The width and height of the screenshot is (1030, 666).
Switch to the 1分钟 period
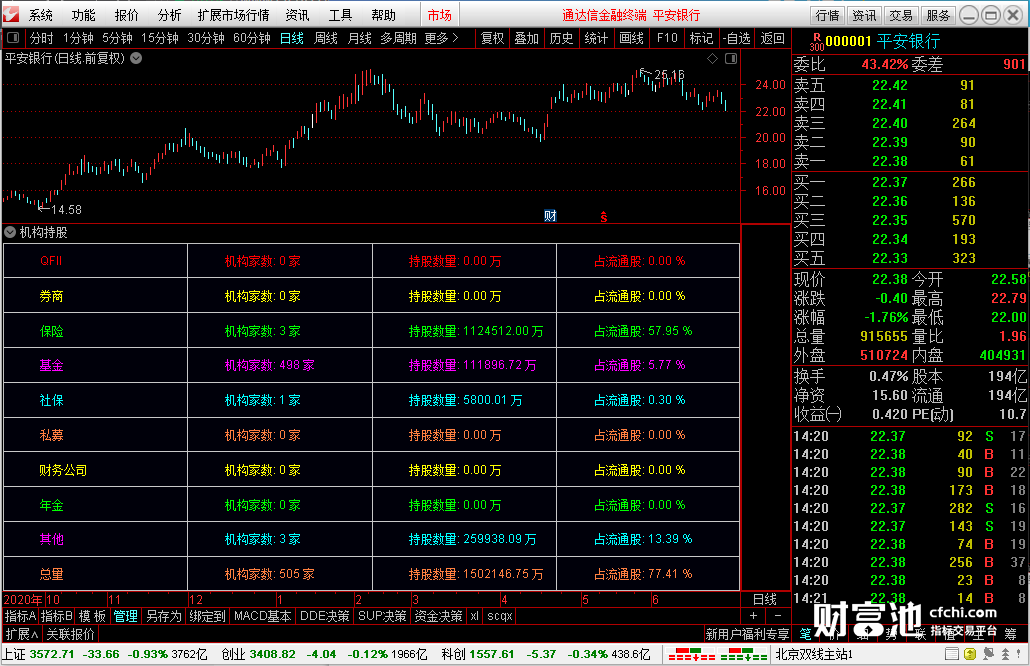coord(78,38)
